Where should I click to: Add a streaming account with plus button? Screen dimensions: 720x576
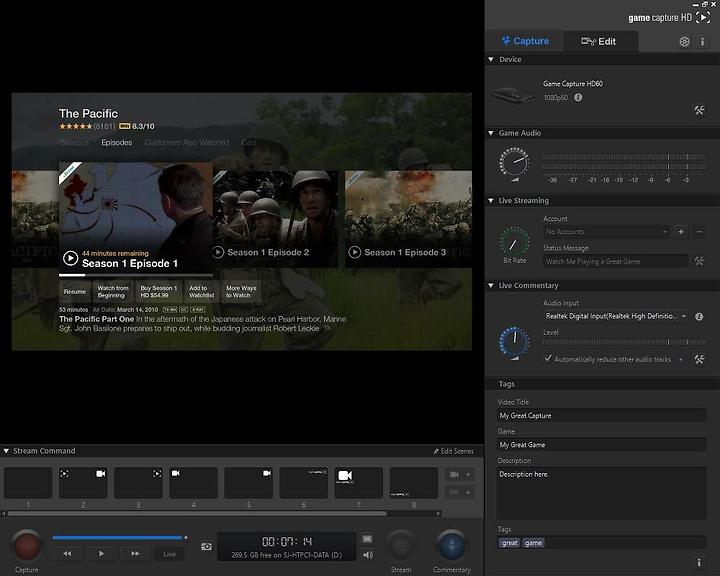[681, 232]
